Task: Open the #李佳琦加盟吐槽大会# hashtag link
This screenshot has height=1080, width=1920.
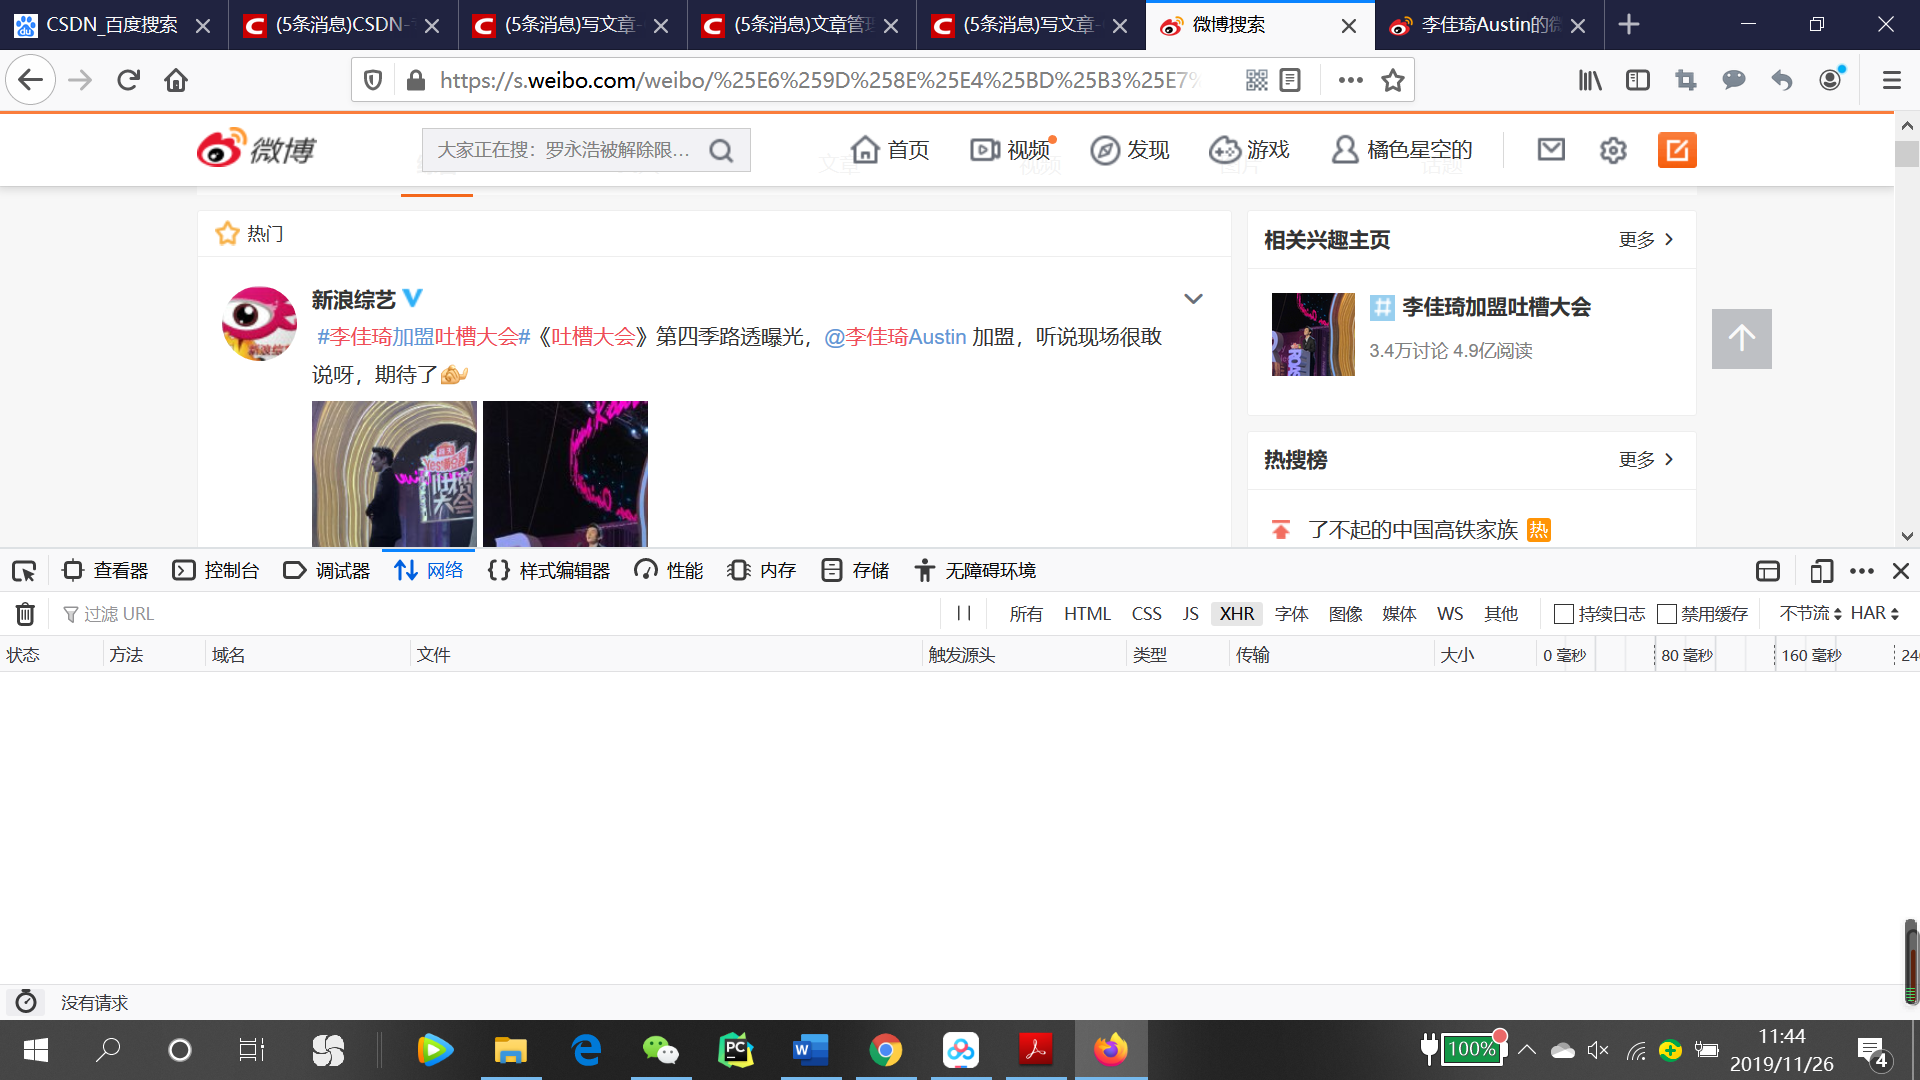Action: coord(423,337)
